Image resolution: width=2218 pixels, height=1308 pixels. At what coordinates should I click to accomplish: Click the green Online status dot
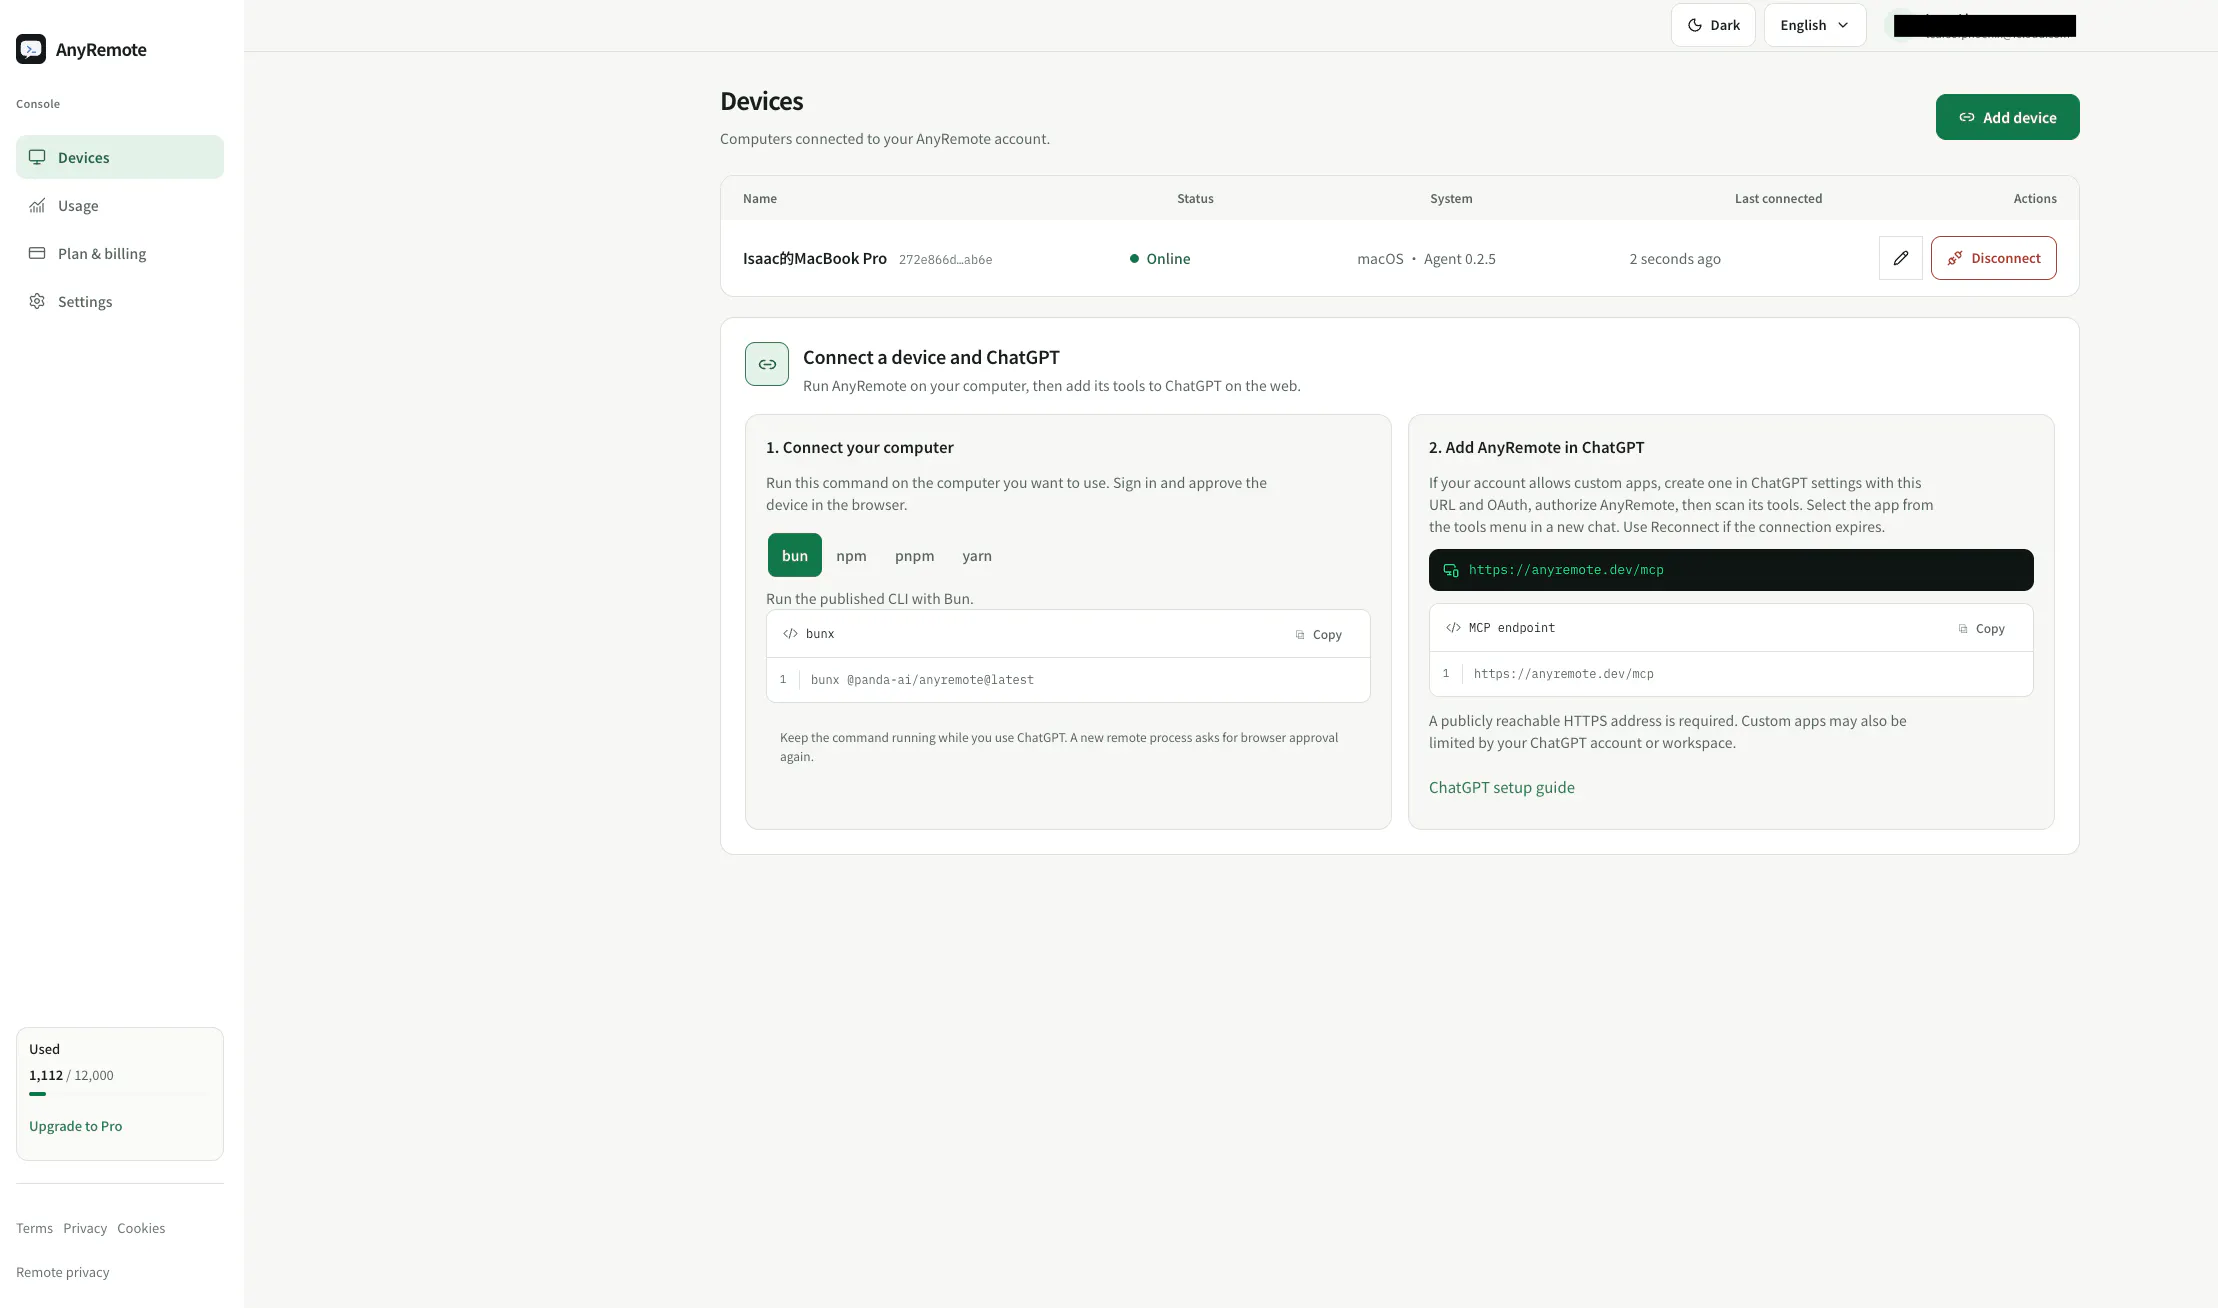tap(1134, 258)
